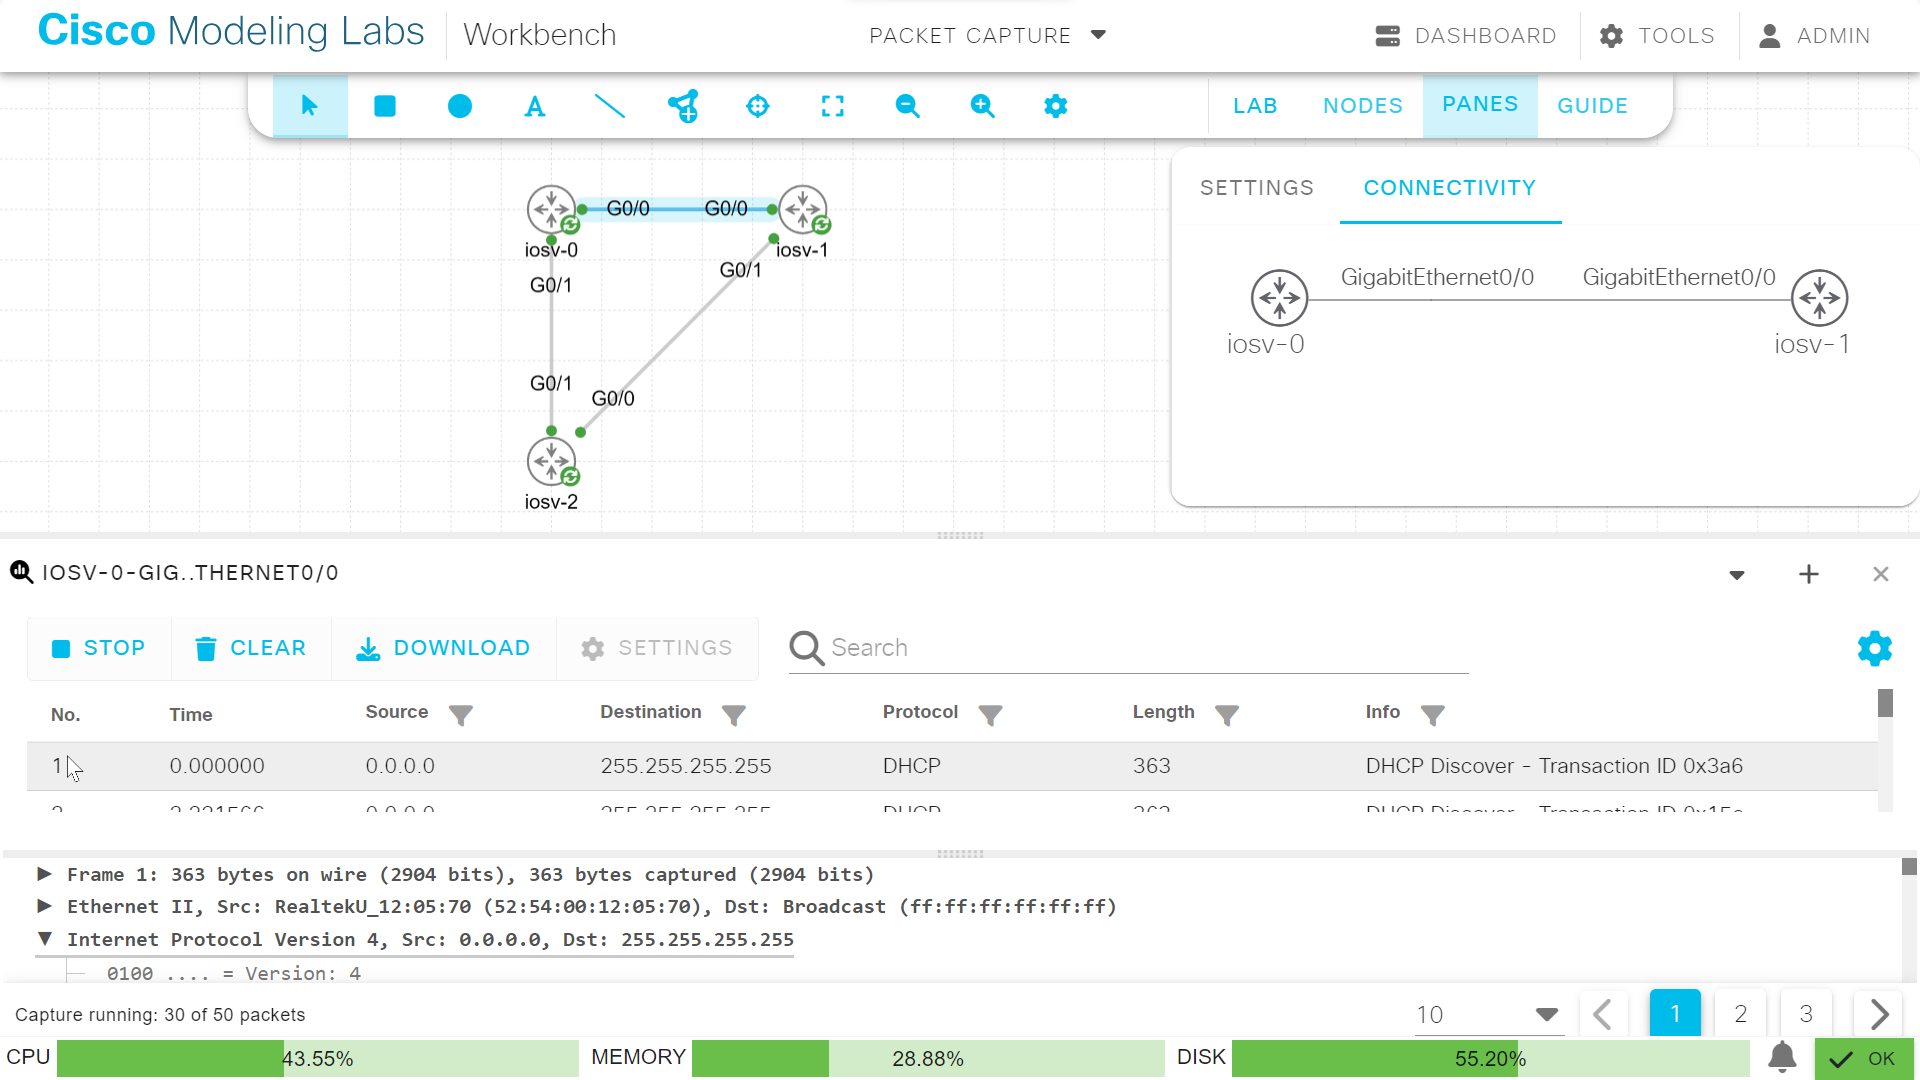Click the add node tool
The image size is (1920, 1080).
click(684, 106)
